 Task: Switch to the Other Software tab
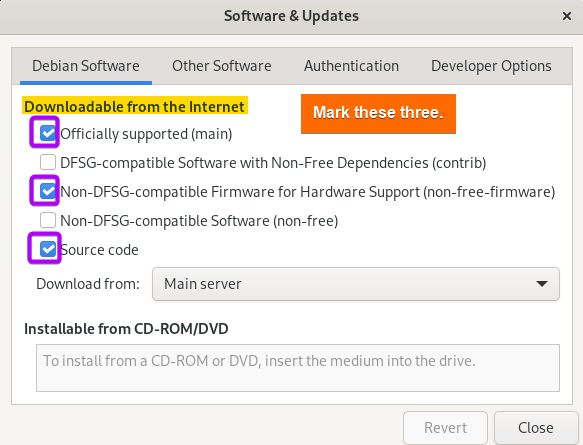tap(222, 66)
